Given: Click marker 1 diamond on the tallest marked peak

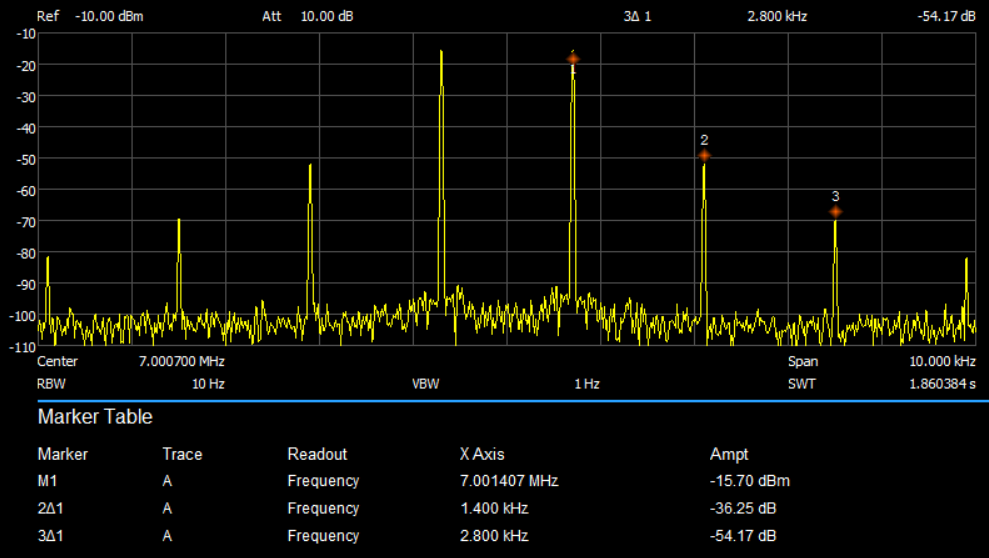Looking at the screenshot, I should (573, 59).
